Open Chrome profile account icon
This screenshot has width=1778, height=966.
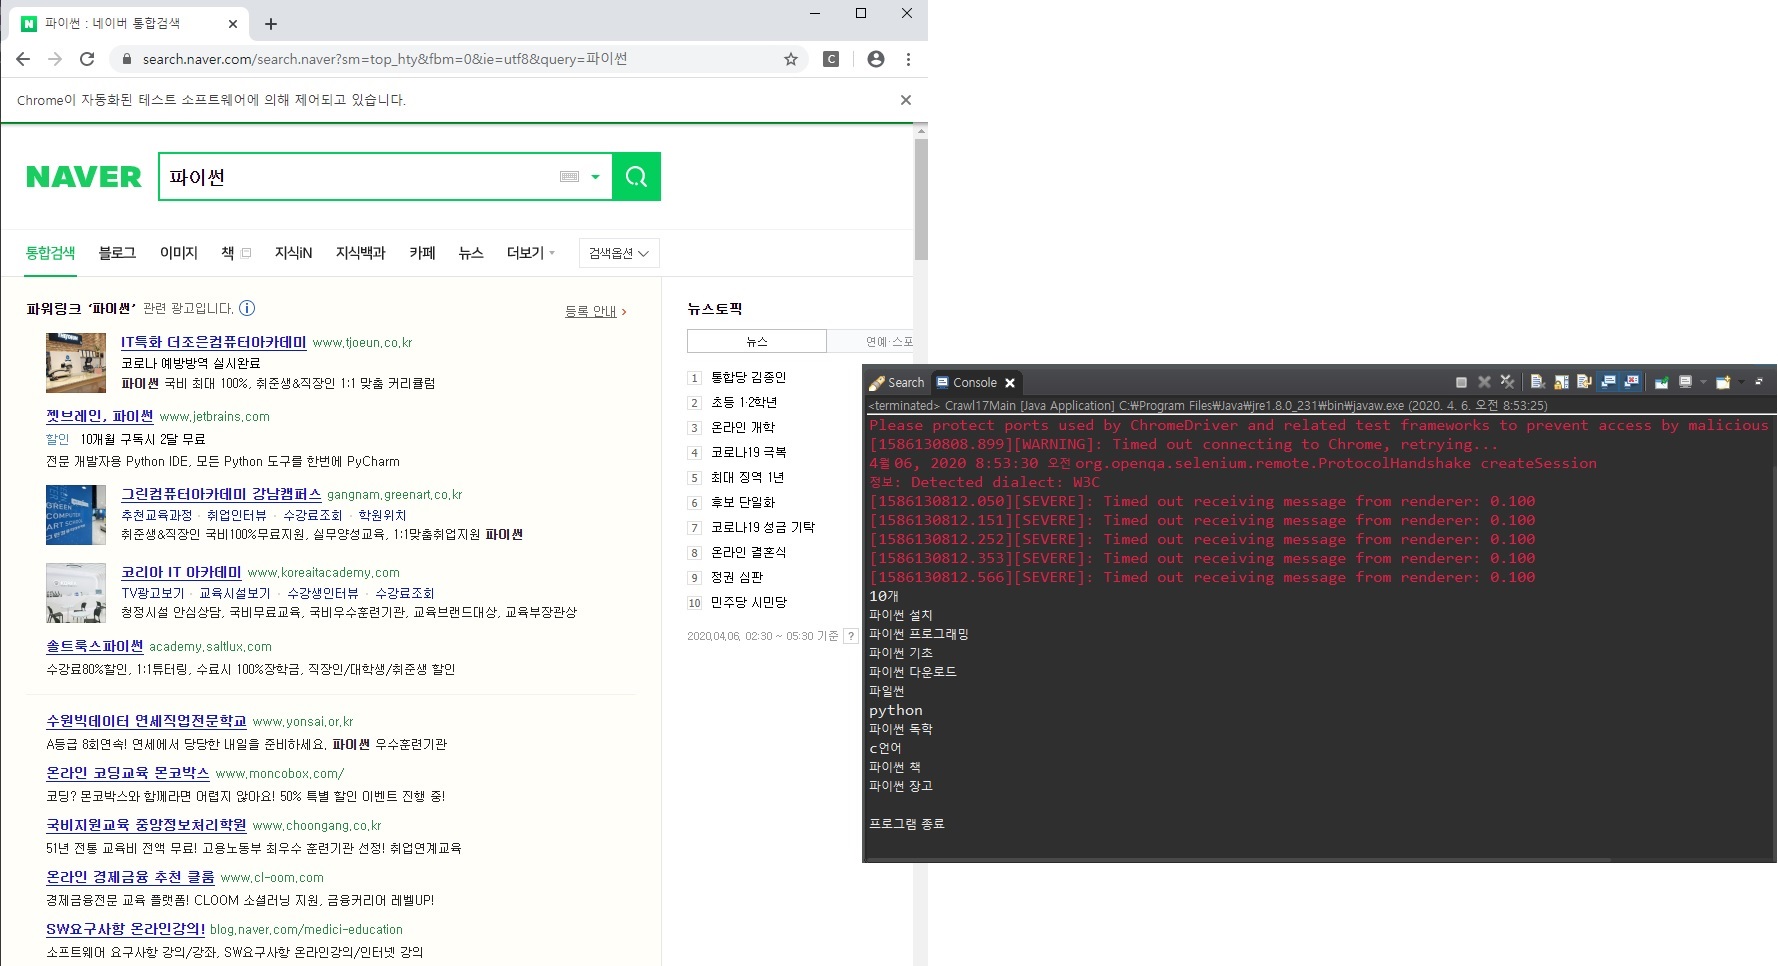[x=876, y=59]
